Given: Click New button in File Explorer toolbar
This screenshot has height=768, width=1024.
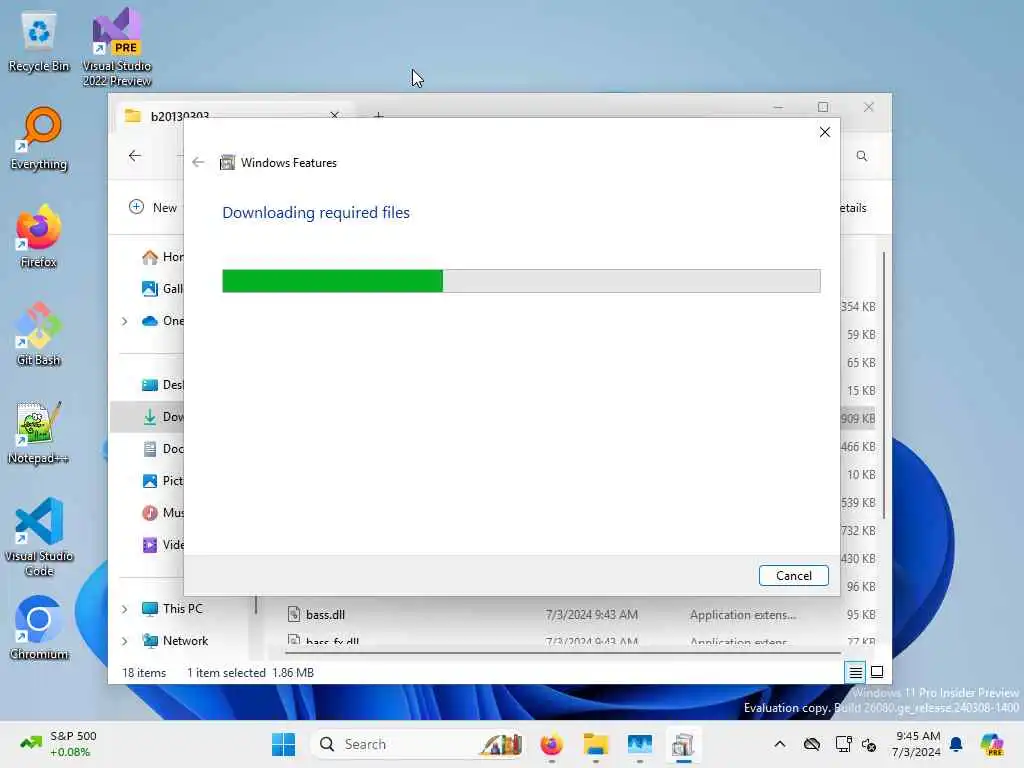Looking at the screenshot, I should (x=153, y=207).
